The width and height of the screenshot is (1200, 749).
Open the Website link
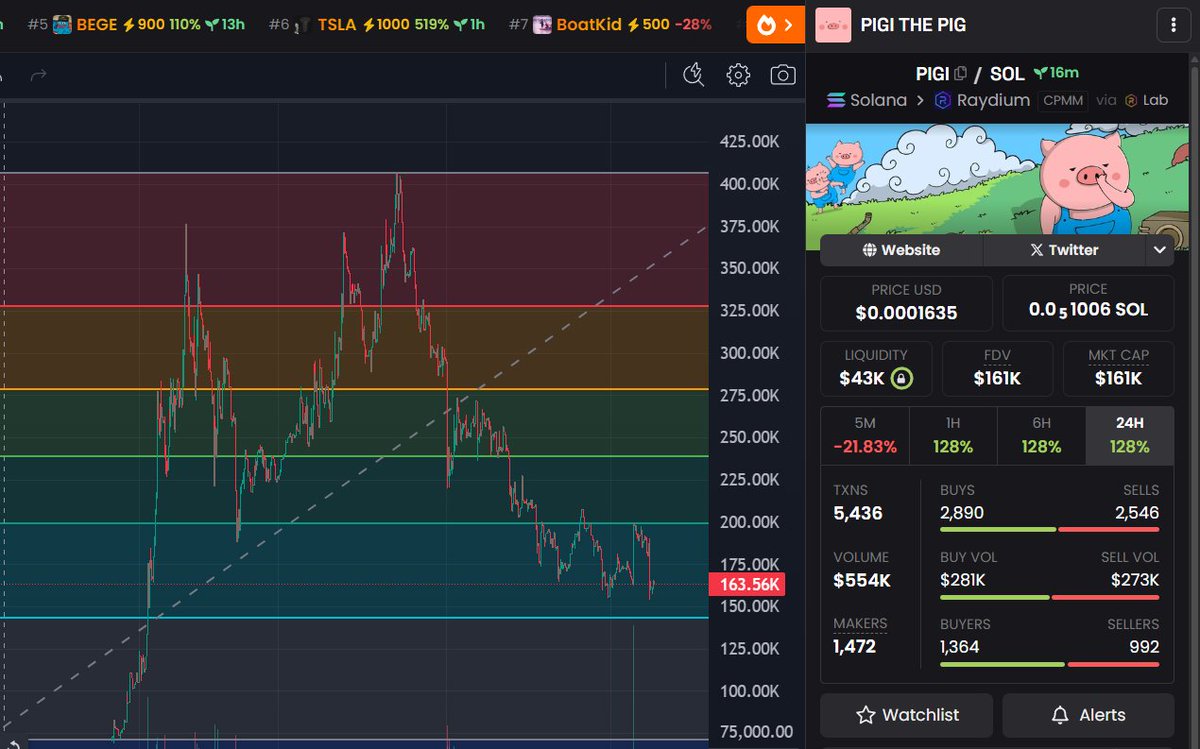point(901,250)
